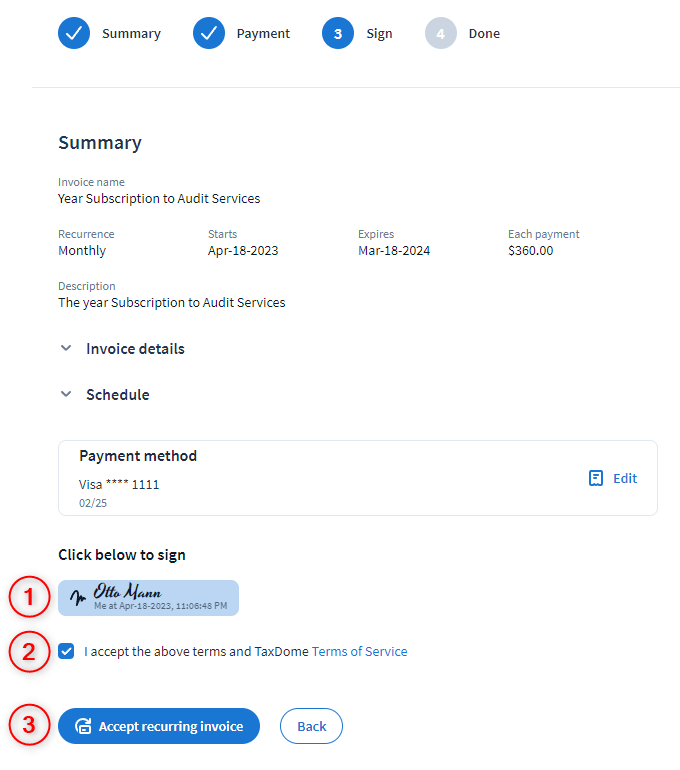Click the Payment step checkmark icon
680x770 pixels.
209,33
